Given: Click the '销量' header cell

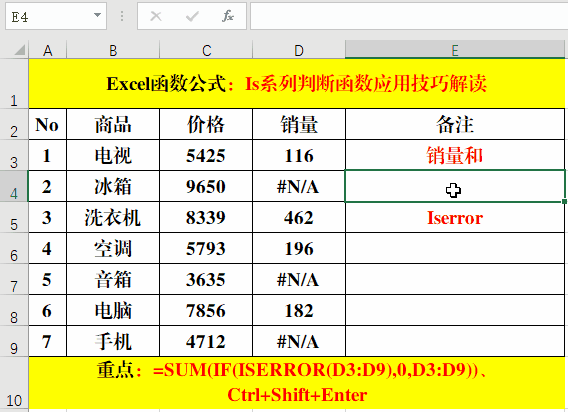Looking at the screenshot, I should coord(299,124).
